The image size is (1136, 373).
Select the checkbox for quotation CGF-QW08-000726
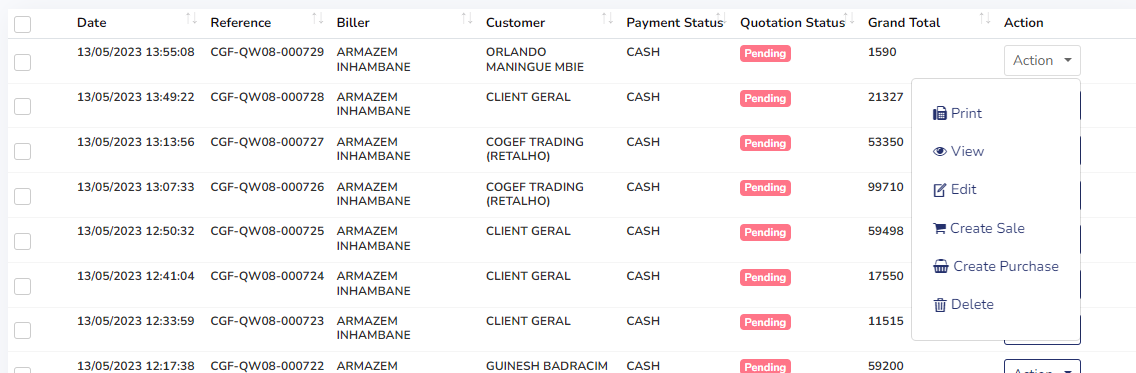click(22, 196)
